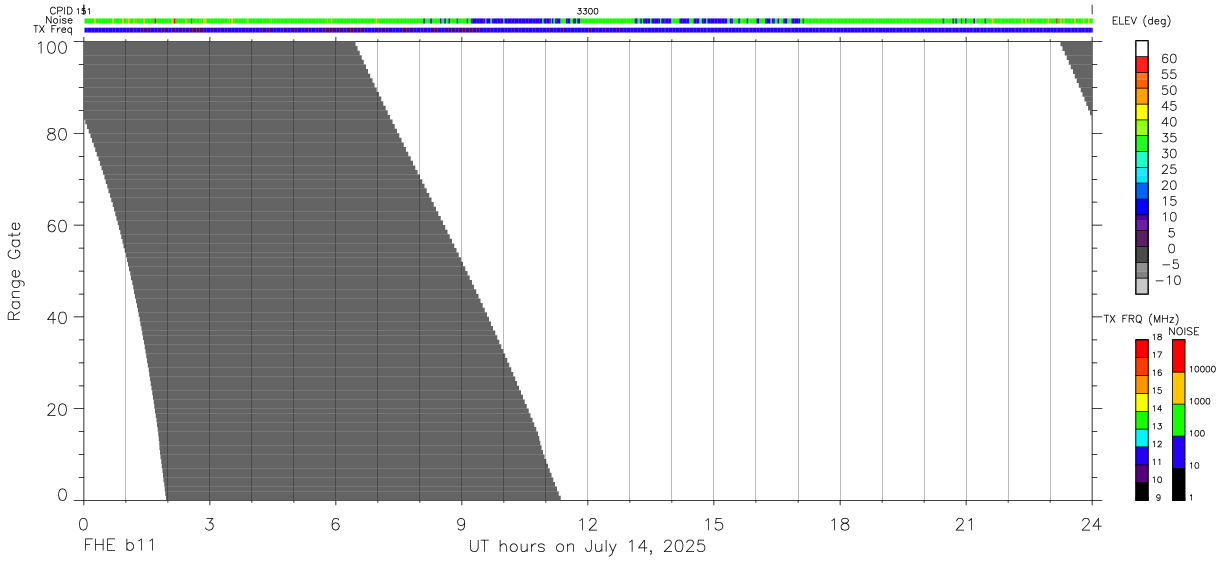Click TX FRQ legend value '9'
Image resolution: width=1228 pixels, height=567 pixels.
[1157, 498]
